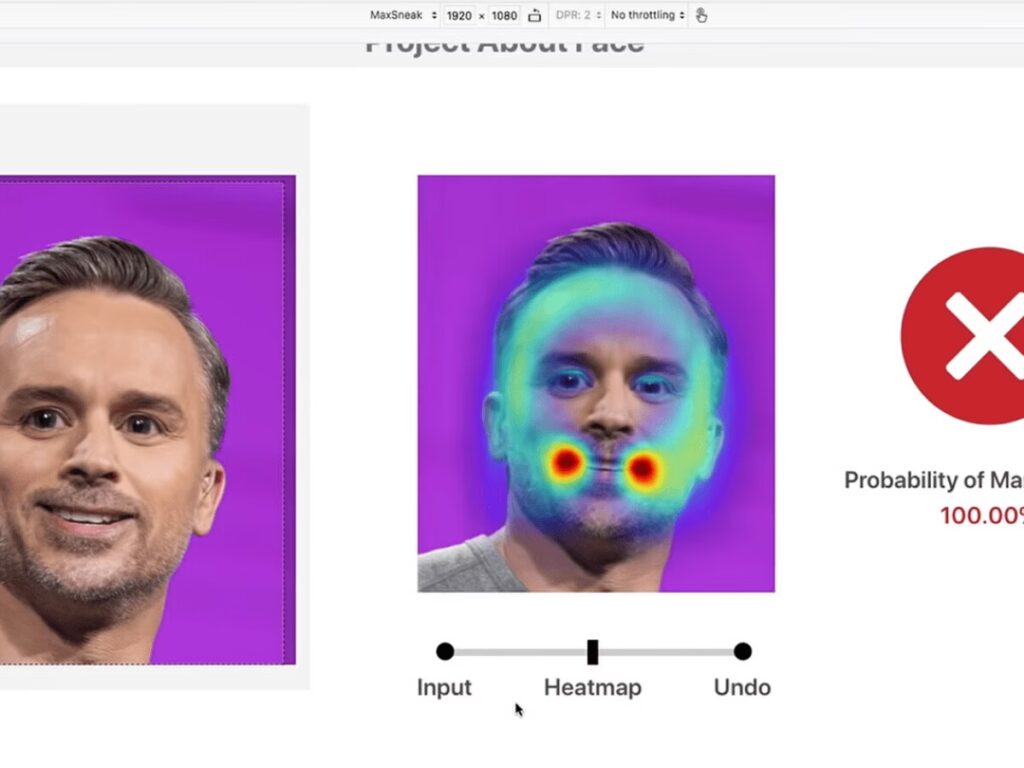Click the red X result icon
The width and height of the screenshot is (1024, 768).
(x=963, y=335)
